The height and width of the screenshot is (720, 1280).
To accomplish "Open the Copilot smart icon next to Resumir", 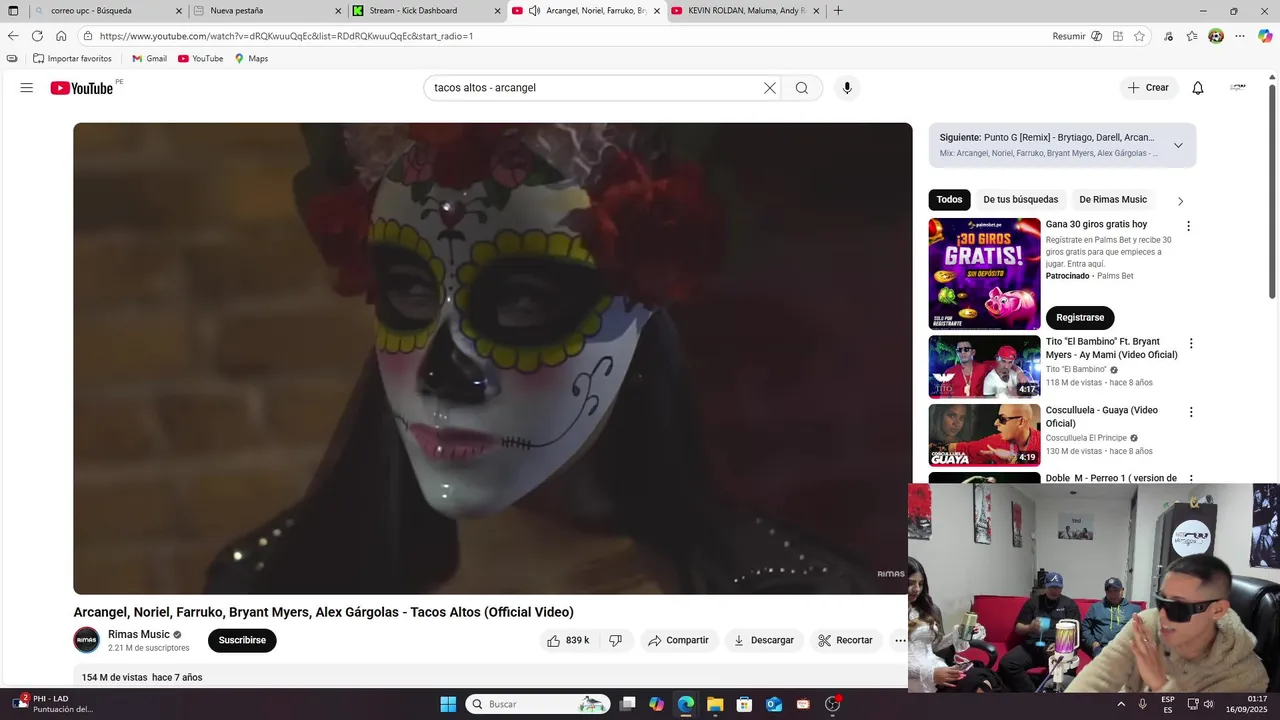I will pyautogui.click(x=1097, y=36).
